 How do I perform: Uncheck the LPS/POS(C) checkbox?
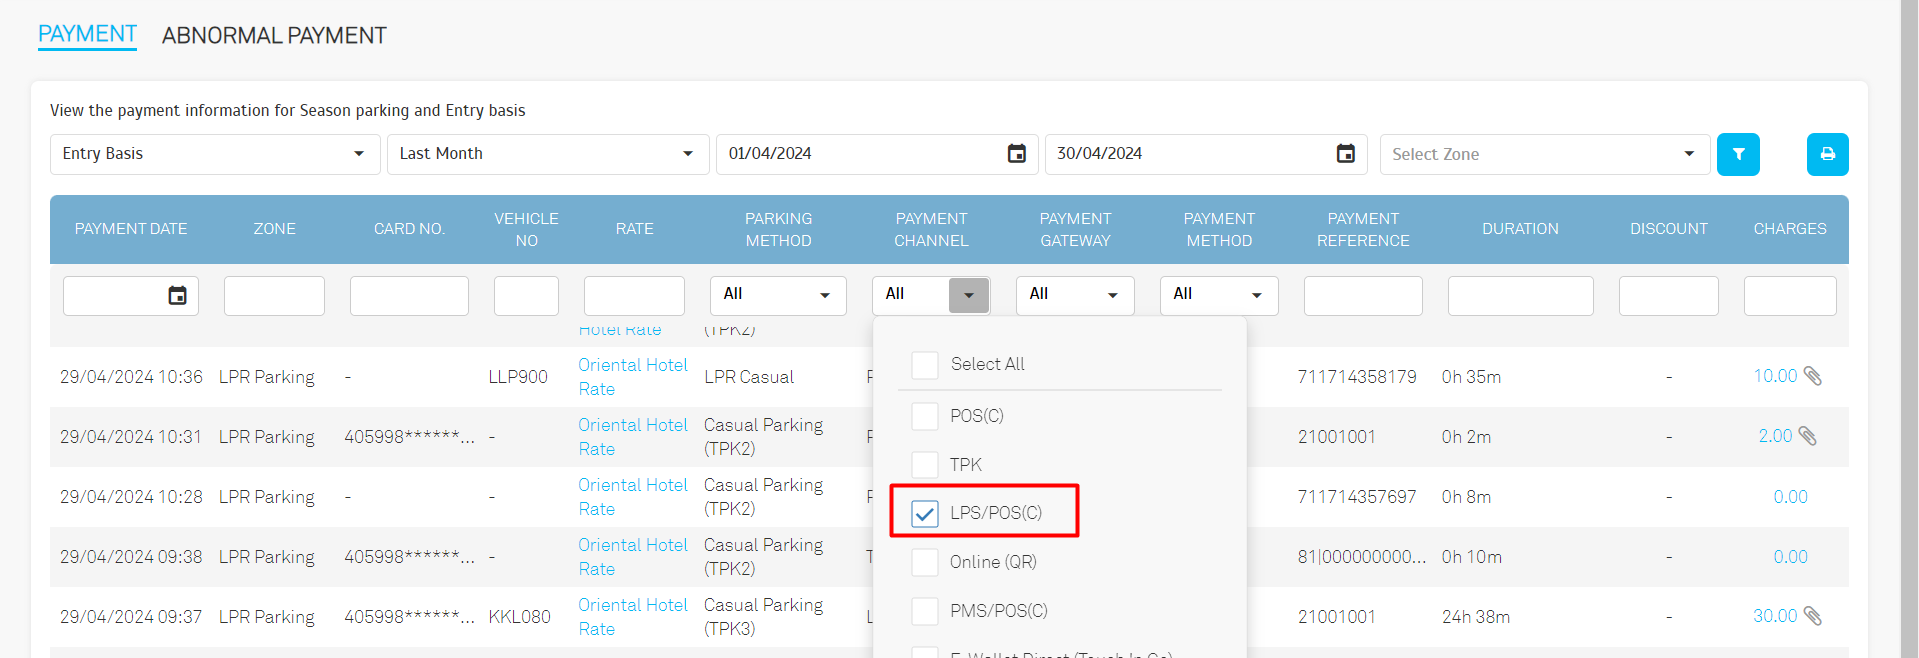(x=925, y=513)
